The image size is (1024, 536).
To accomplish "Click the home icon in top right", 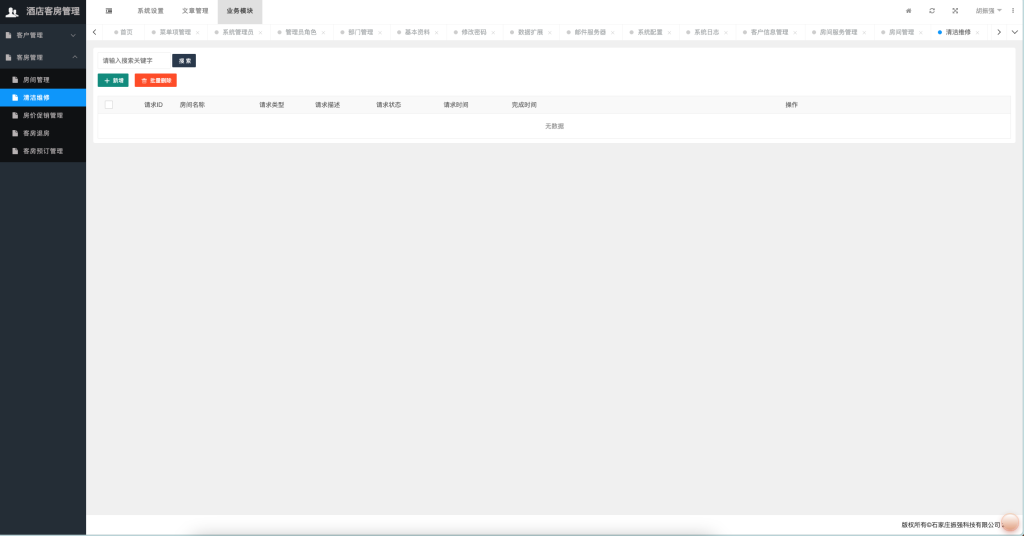I will (908, 11).
